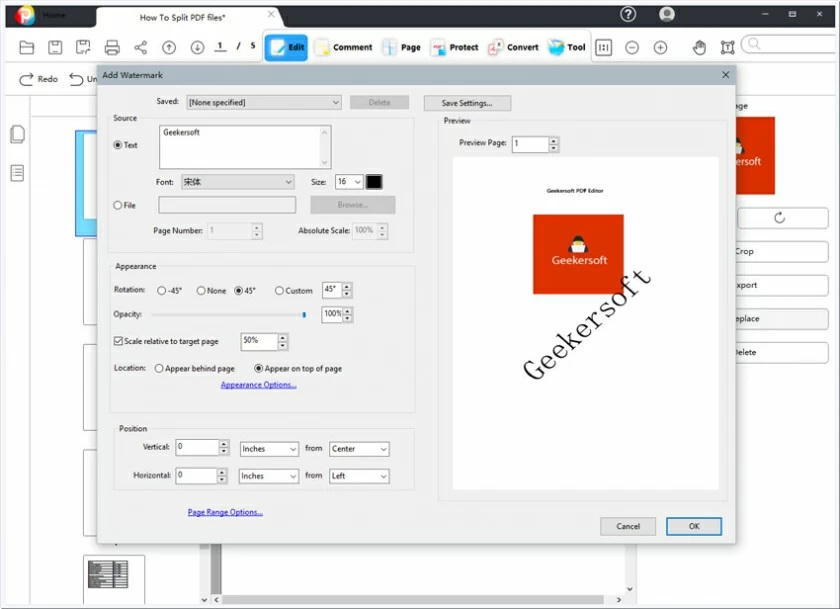Select the Hand pan tool
The image size is (840, 609).
pyautogui.click(x=700, y=47)
